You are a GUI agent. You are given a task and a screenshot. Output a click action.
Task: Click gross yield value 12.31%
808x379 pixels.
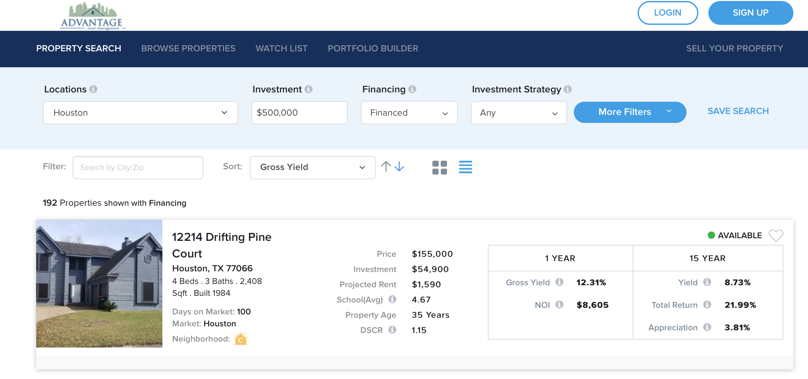(591, 283)
